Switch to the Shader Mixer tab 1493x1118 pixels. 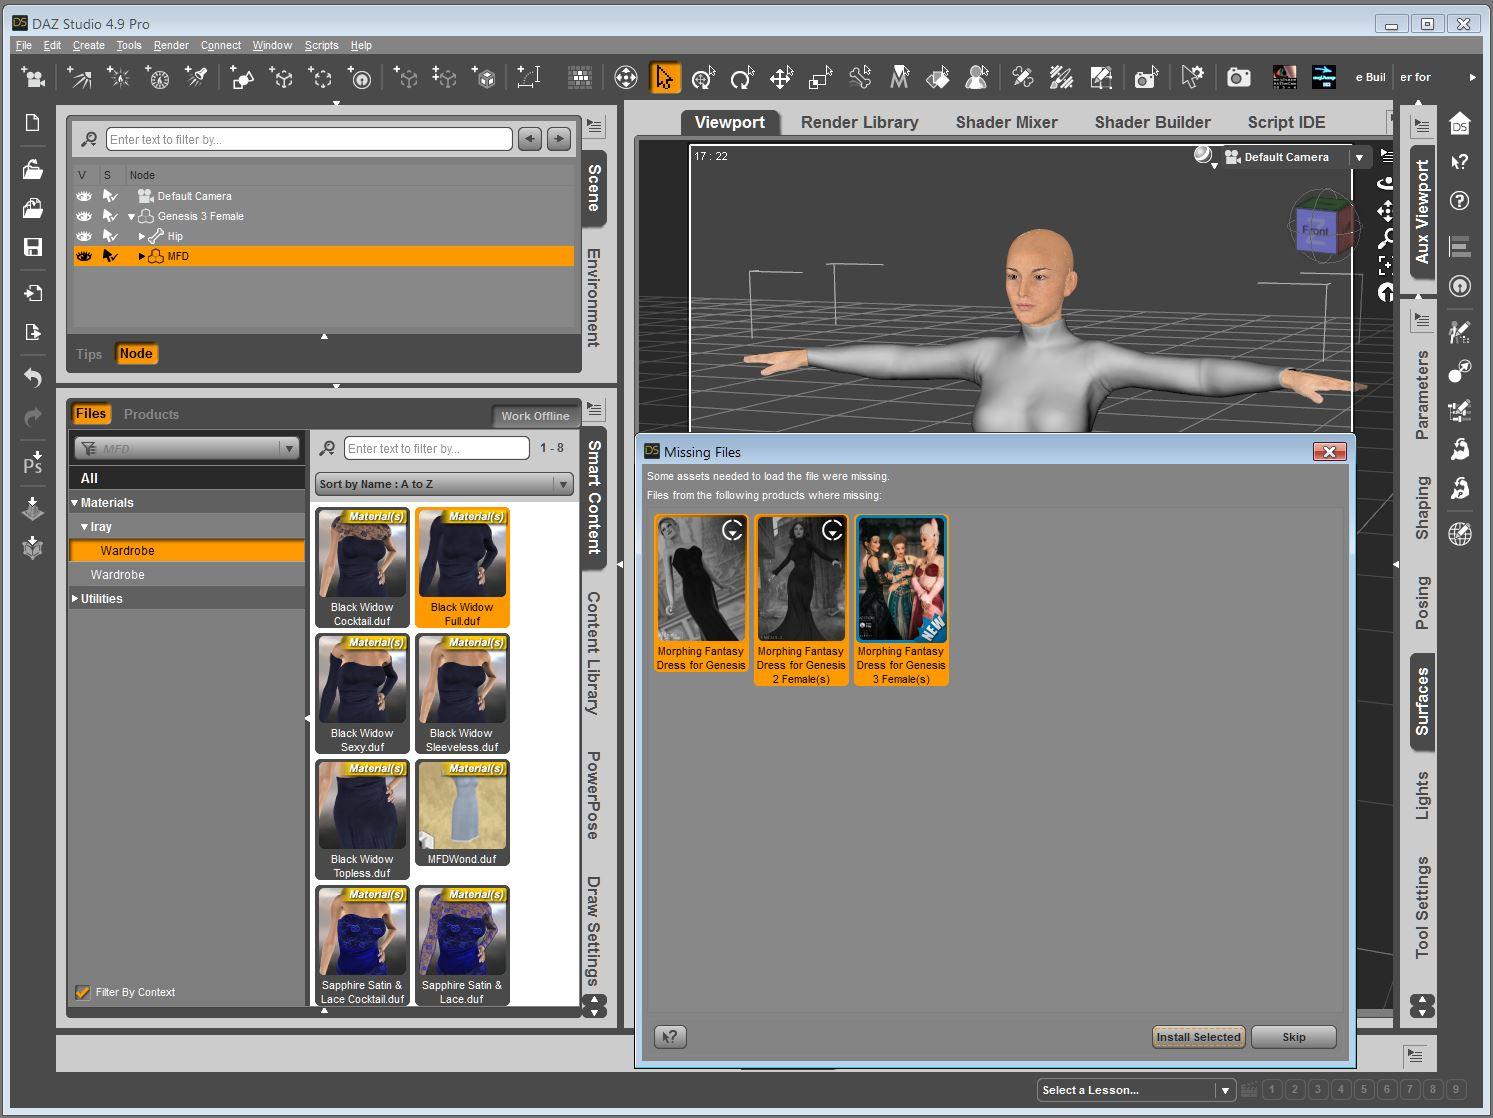click(x=1006, y=122)
